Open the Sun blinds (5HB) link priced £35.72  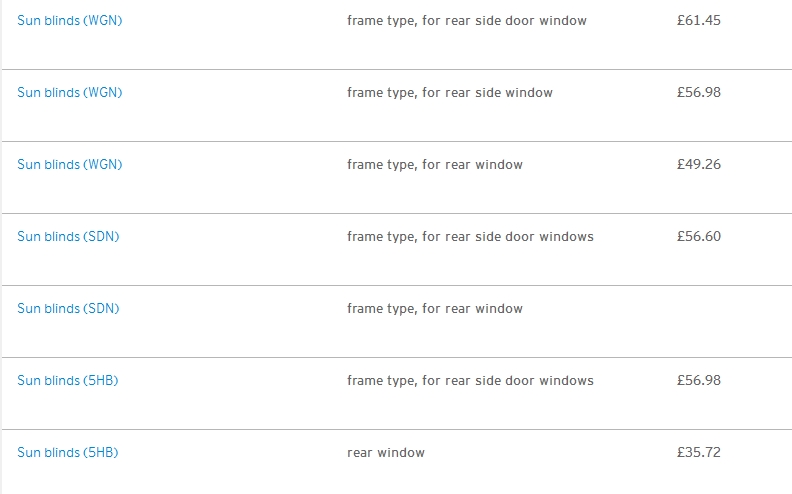click(68, 453)
